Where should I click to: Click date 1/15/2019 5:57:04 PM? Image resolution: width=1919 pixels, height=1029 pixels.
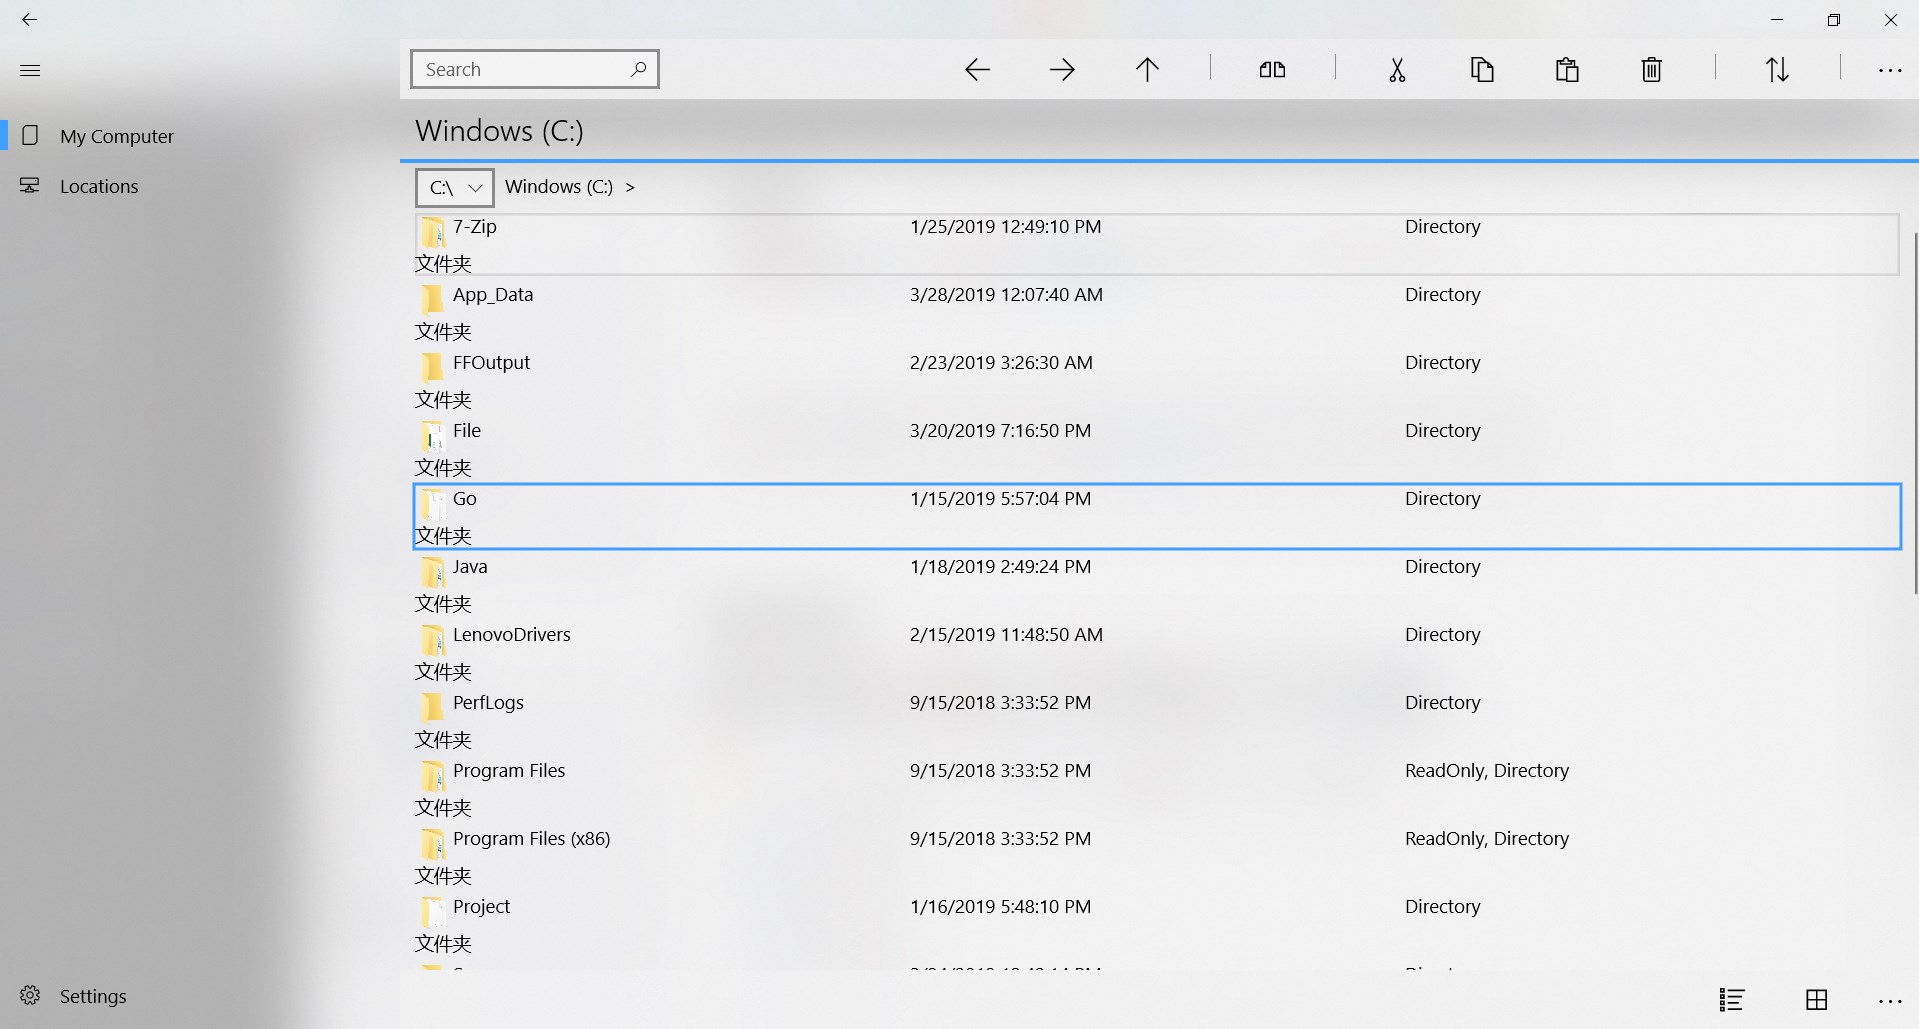coord(1000,498)
